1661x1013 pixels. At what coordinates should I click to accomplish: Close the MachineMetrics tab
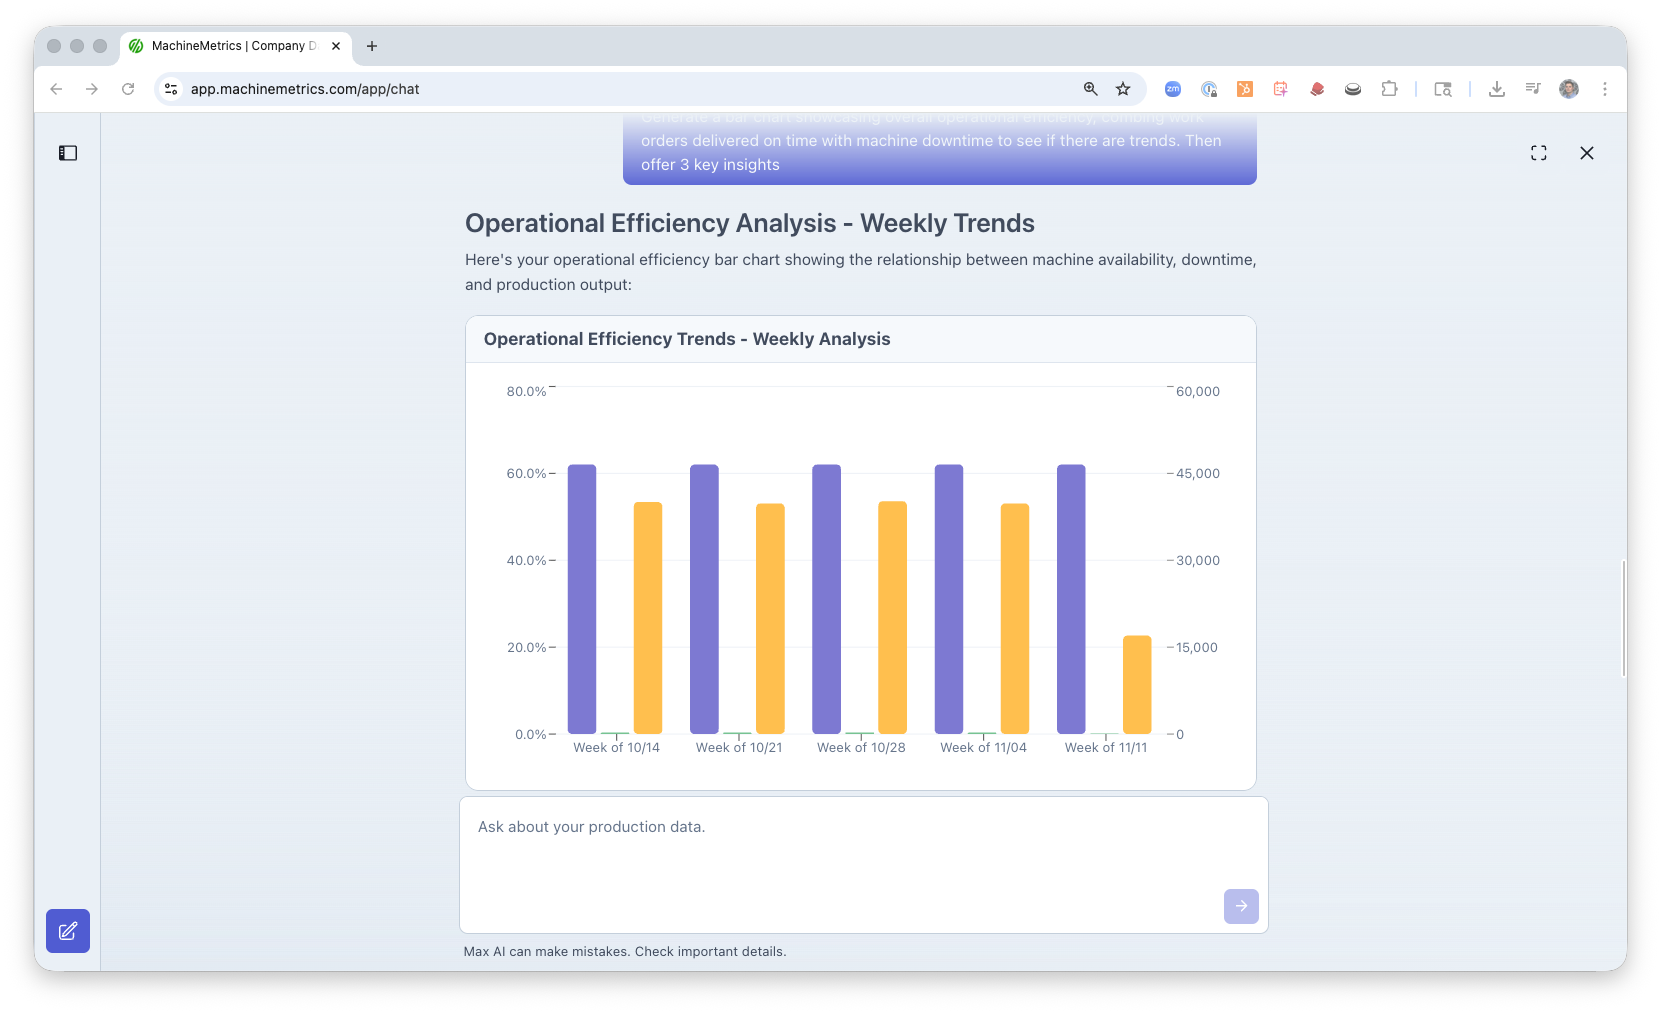pyautogui.click(x=336, y=46)
